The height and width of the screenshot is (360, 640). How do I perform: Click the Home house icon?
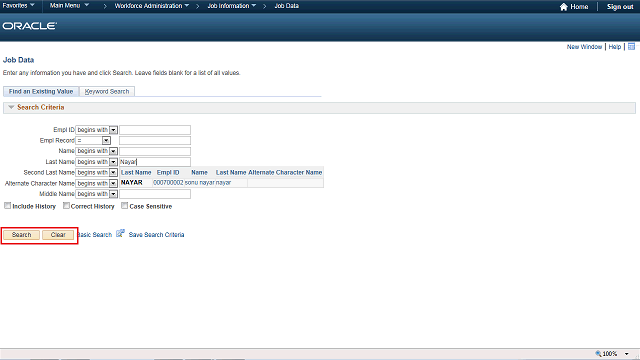pyautogui.click(x=564, y=7)
